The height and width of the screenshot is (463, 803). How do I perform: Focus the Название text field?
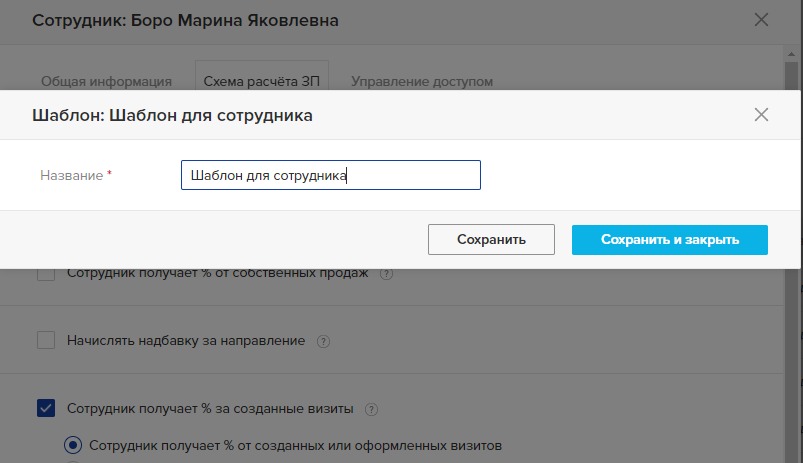point(331,175)
